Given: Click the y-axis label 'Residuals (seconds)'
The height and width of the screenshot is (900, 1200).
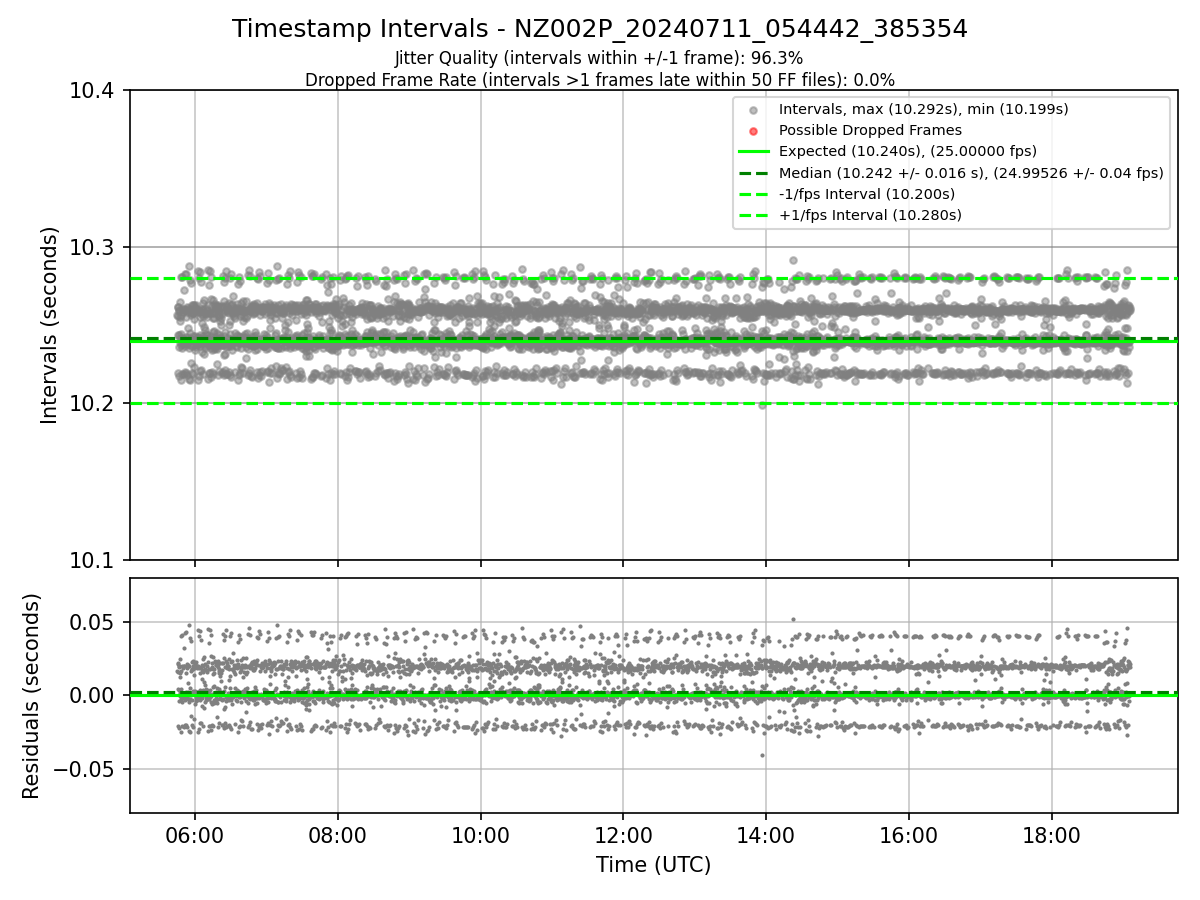Looking at the screenshot, I should pos(31,696).
